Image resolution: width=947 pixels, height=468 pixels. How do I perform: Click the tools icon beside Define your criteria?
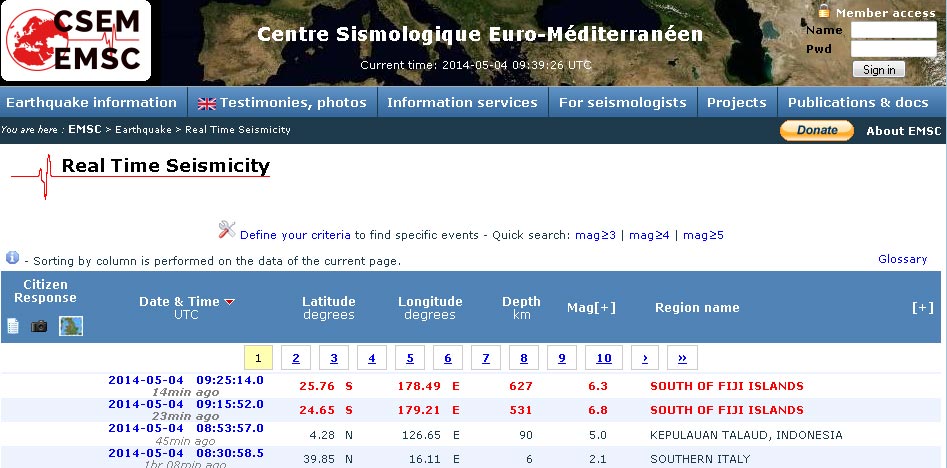(227, 231)
